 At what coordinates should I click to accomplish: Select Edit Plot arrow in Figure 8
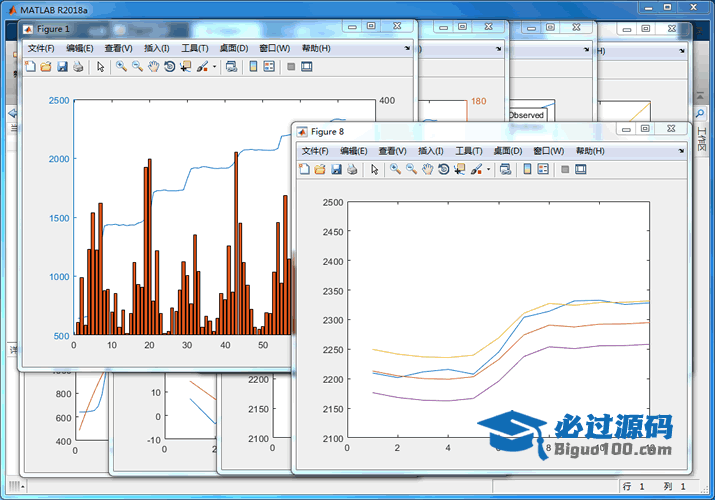point(374,169)
